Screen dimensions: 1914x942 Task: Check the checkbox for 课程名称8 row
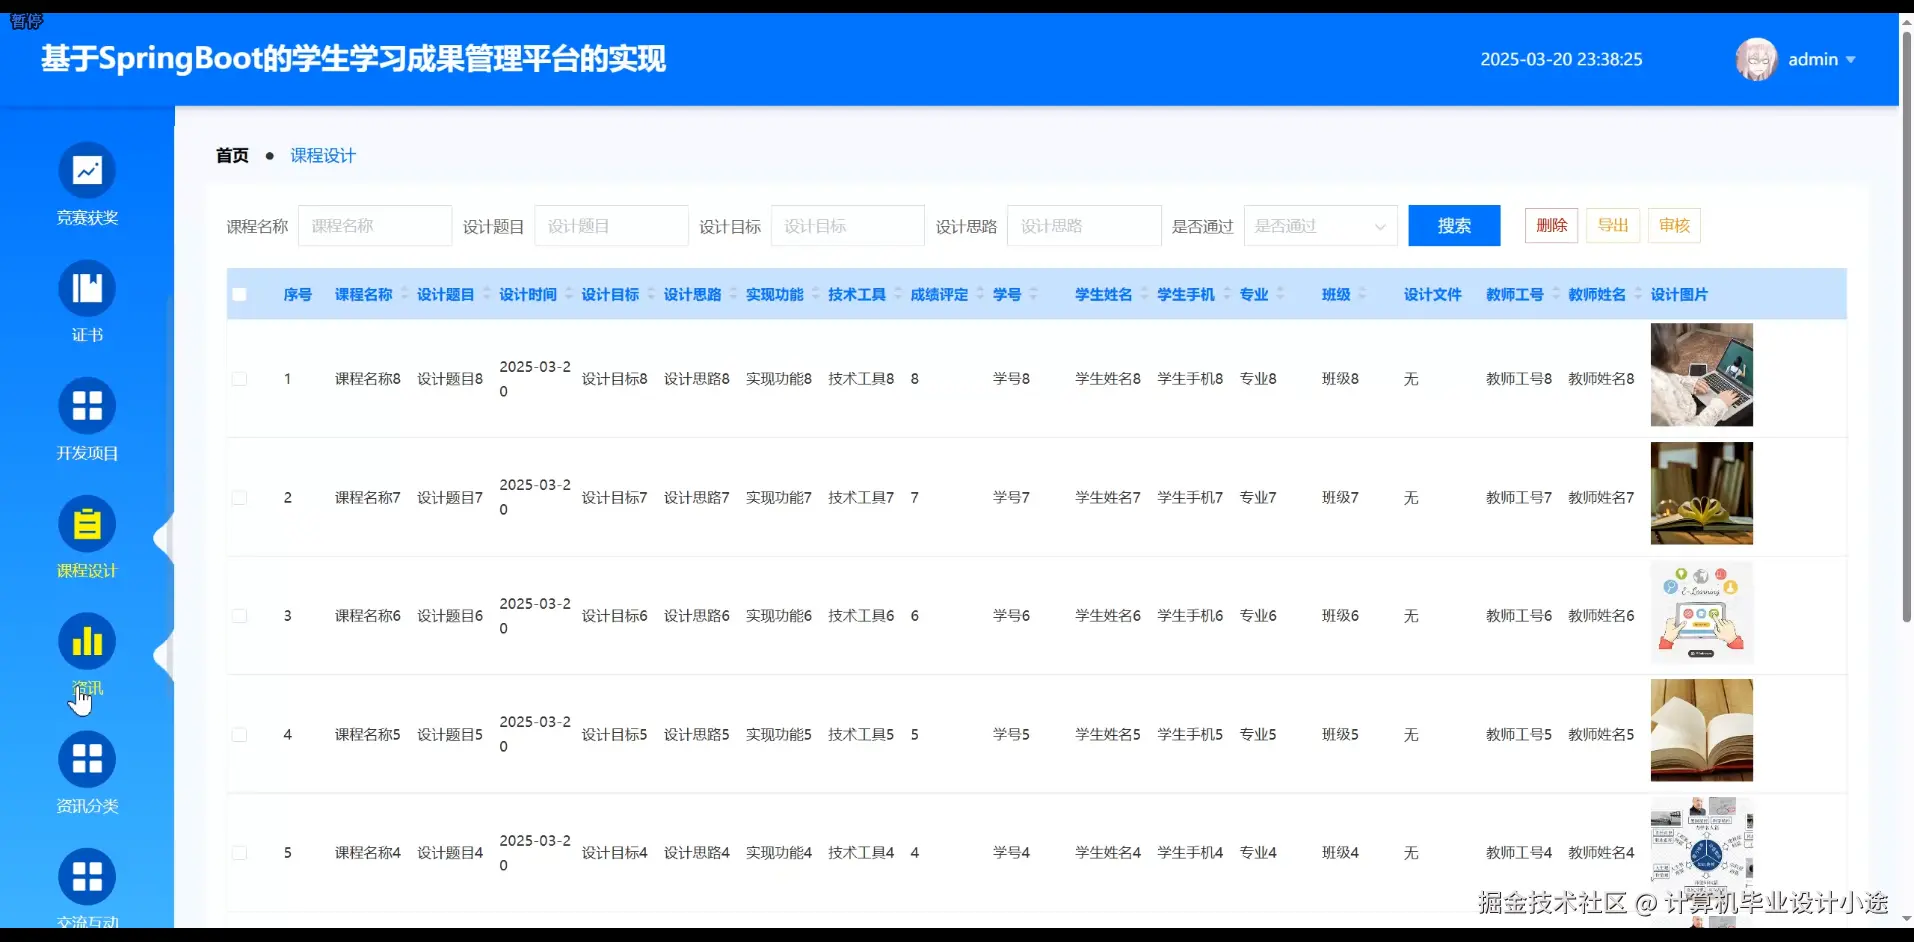coord(239,378)
